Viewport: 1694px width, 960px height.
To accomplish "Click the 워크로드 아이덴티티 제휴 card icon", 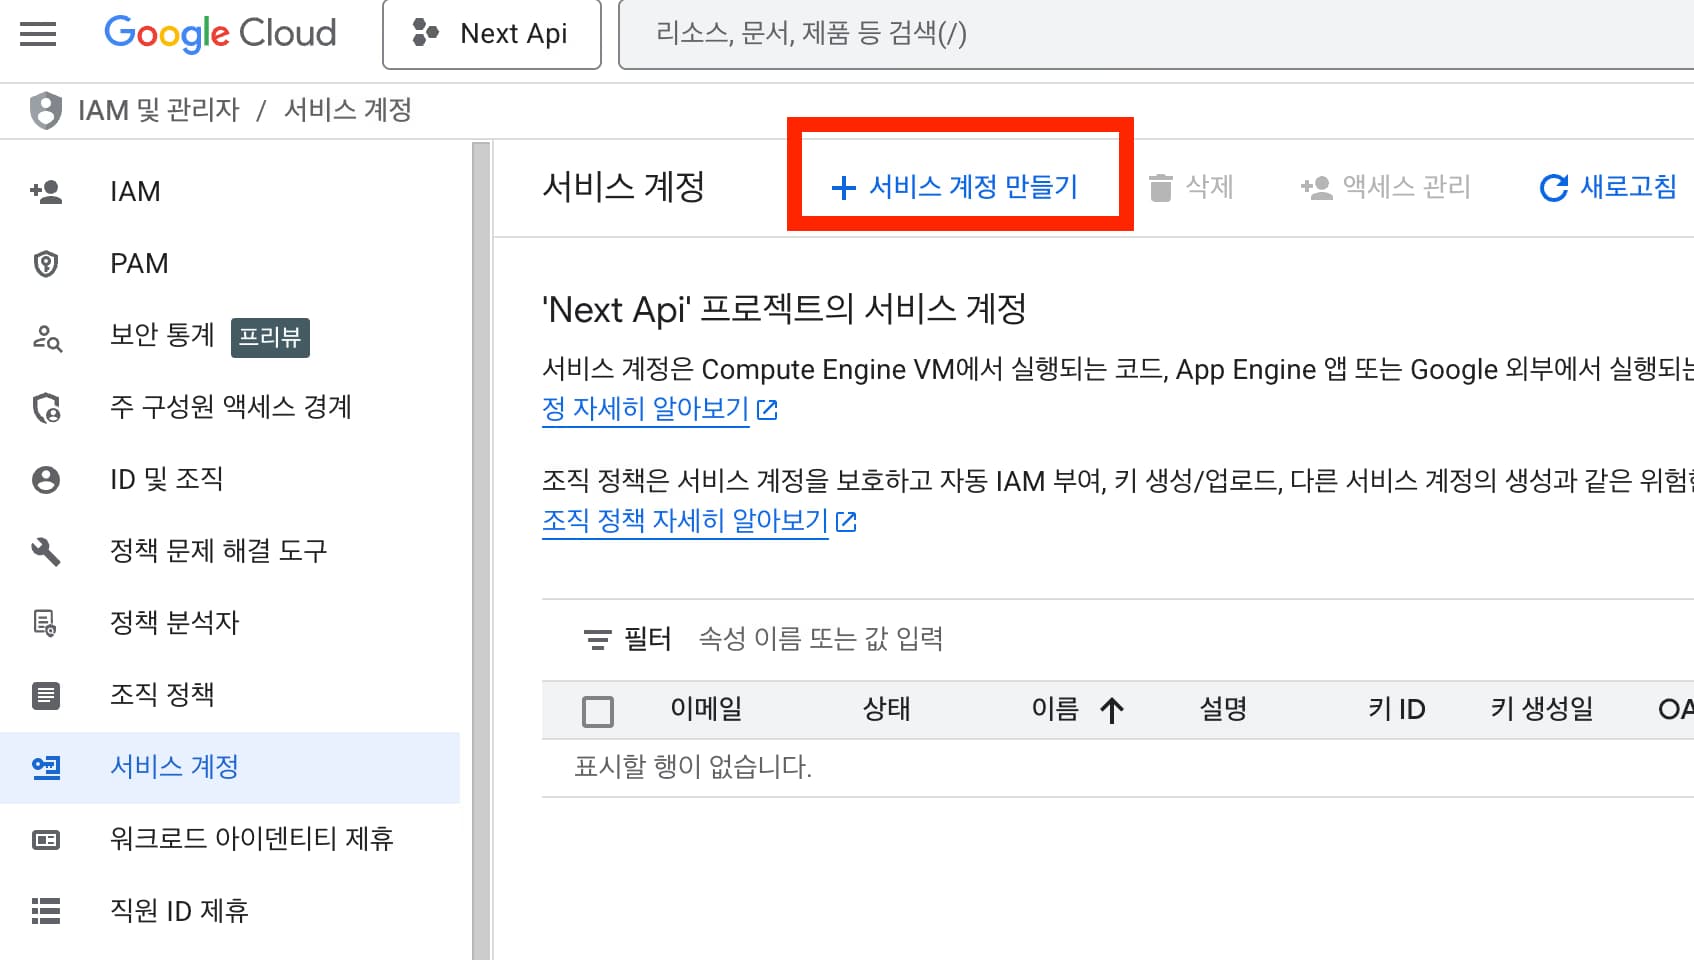I will pos(46,839).
